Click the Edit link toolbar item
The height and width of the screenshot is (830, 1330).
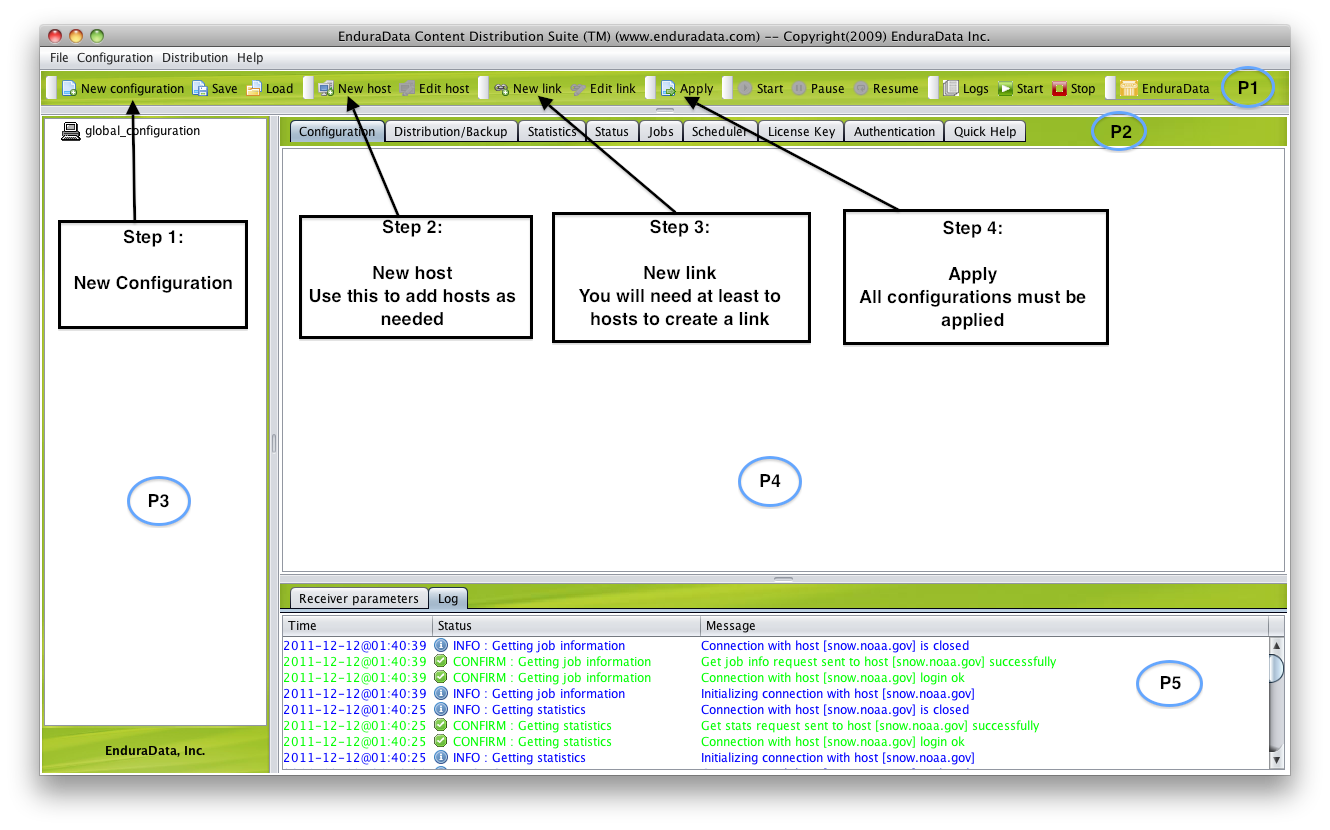coord(603,88)
